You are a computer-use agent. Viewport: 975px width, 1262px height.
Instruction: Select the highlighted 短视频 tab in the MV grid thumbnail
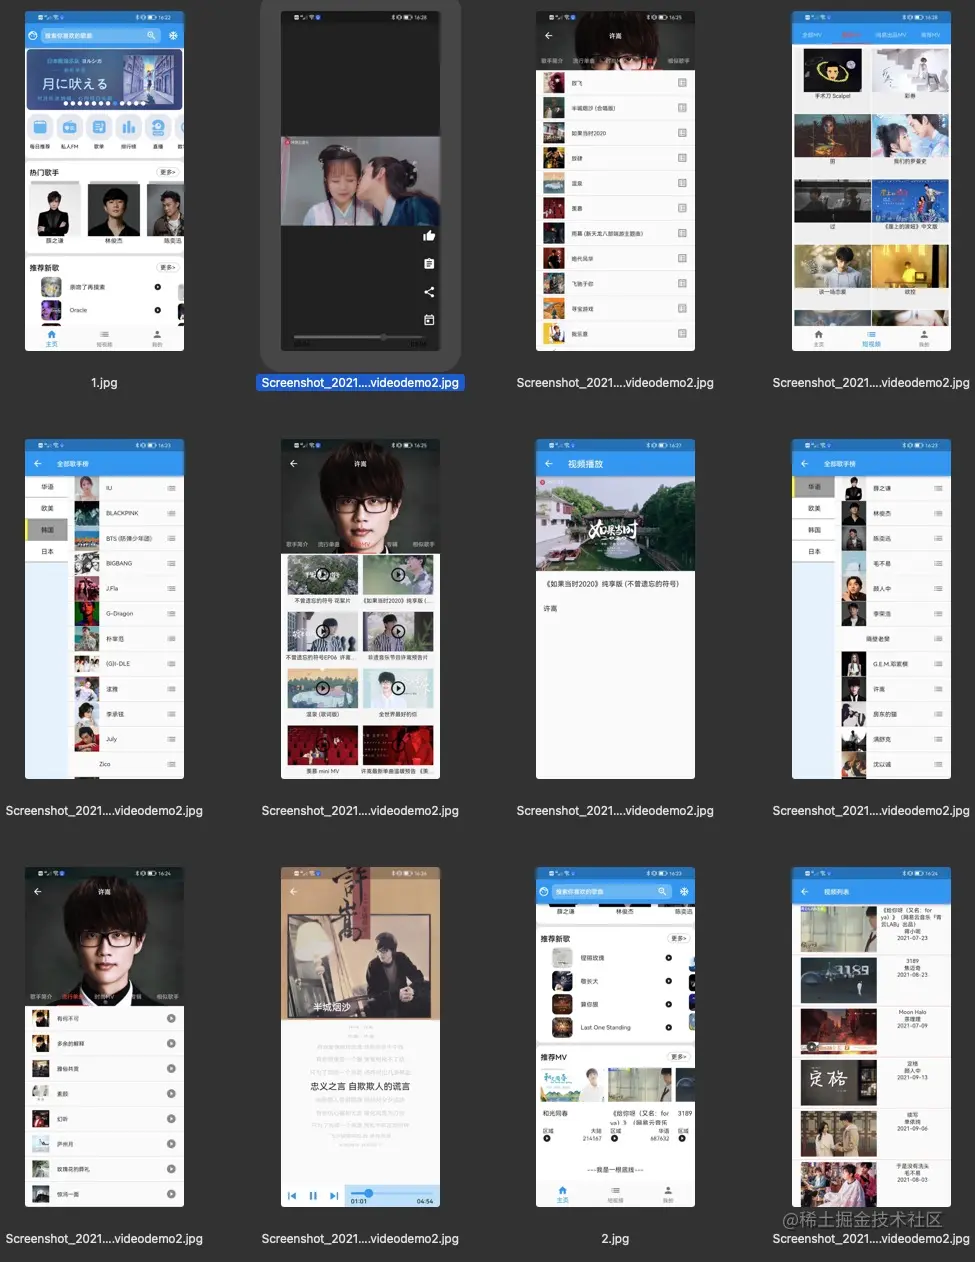point(871,339)
